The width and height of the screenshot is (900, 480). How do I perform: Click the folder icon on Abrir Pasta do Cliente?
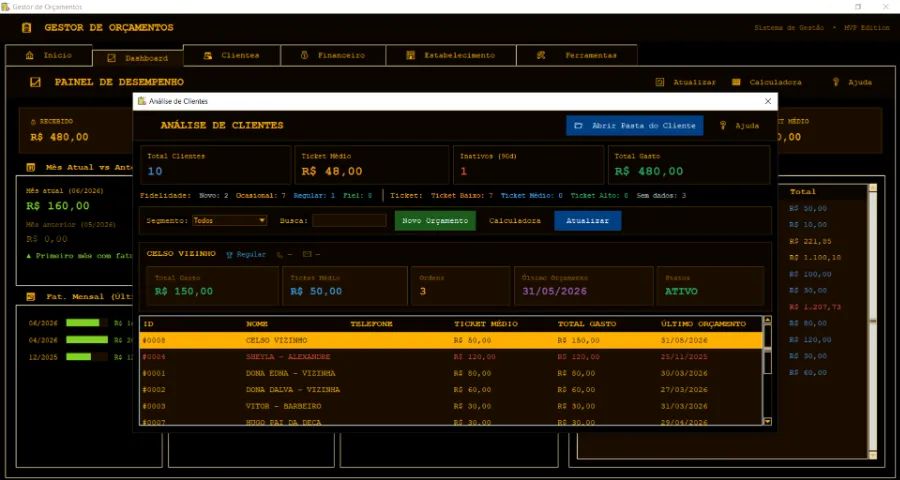(x=579, y=126)
